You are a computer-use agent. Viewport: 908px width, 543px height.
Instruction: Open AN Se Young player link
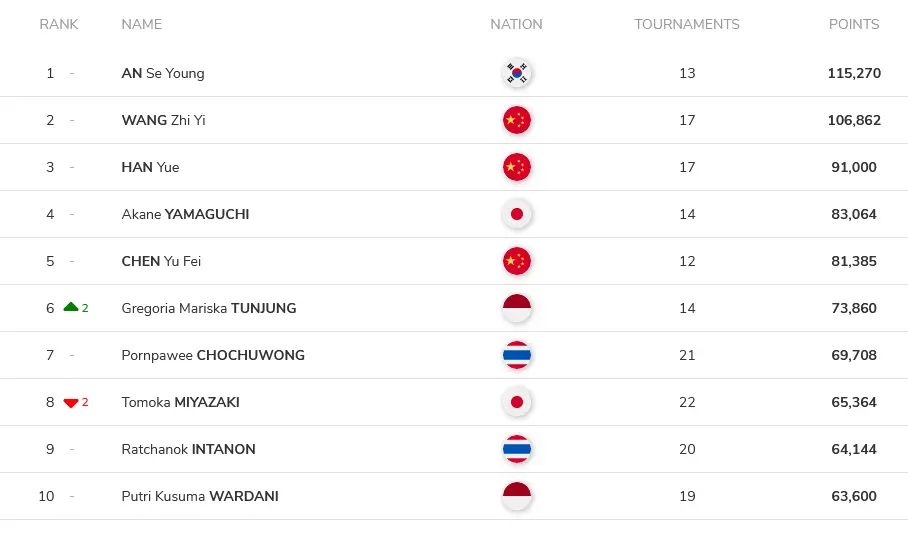click(x=163, y=74)
